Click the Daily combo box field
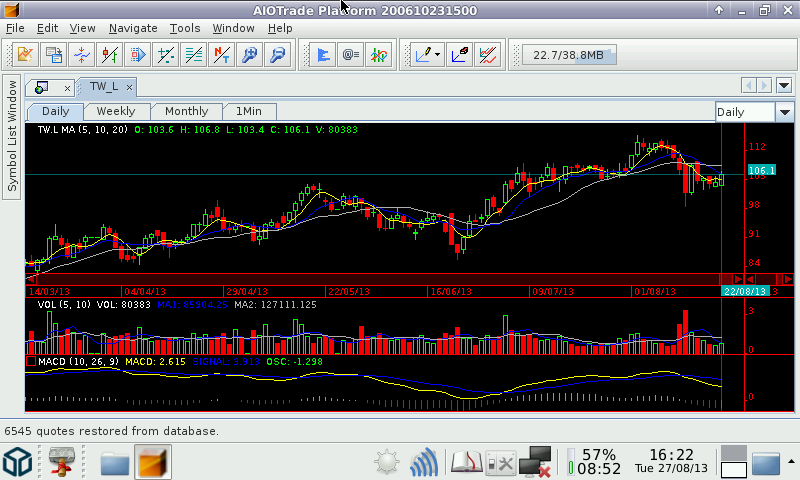This screenshot has height=480, width=800. [745, 112]
